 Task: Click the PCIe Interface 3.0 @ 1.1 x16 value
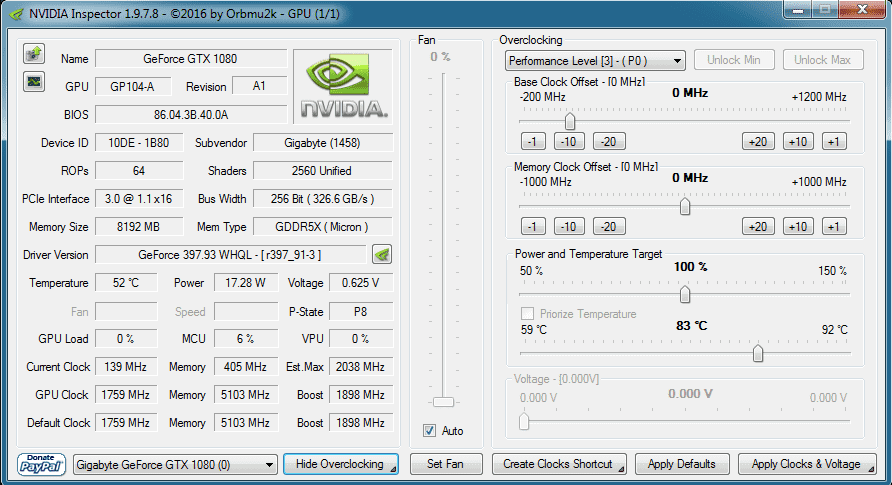139,199
